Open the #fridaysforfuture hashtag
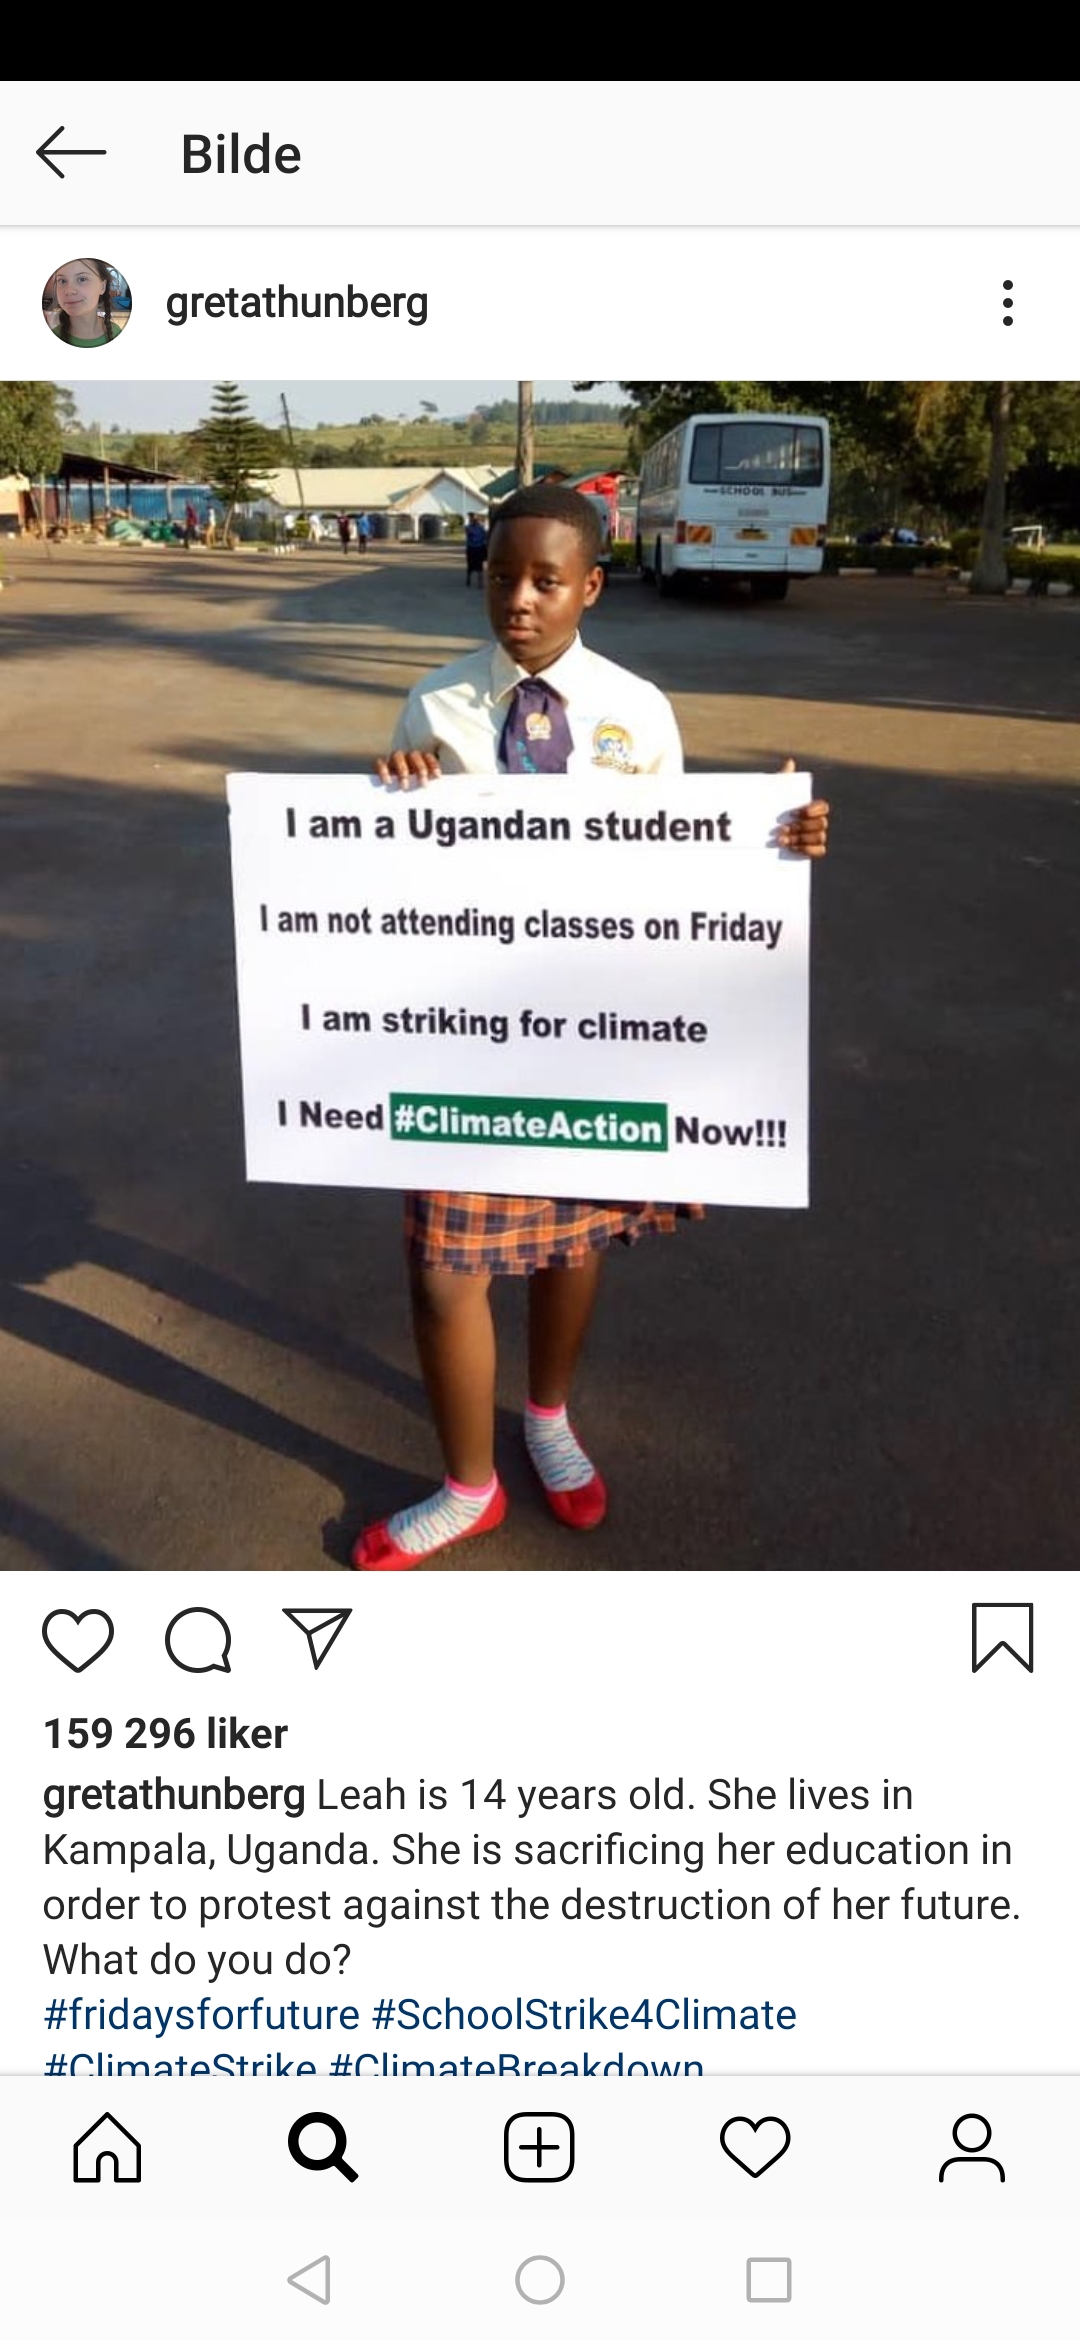This screenshot has height=2340, width=1080. [x=201, y=2014]
